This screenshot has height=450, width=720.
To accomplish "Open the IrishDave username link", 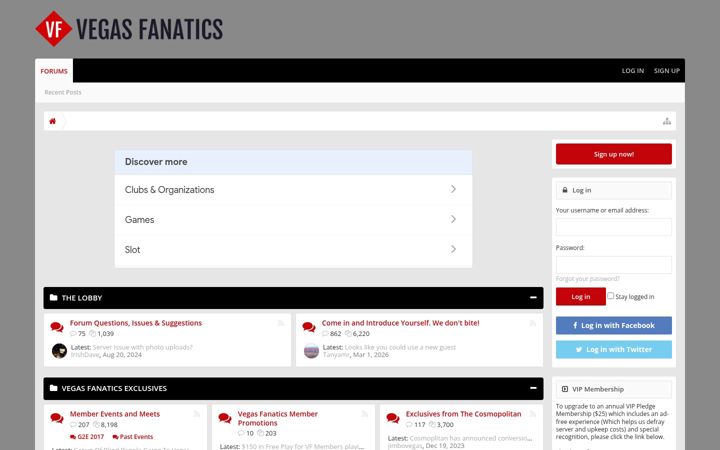I will [x=85, y=354].
